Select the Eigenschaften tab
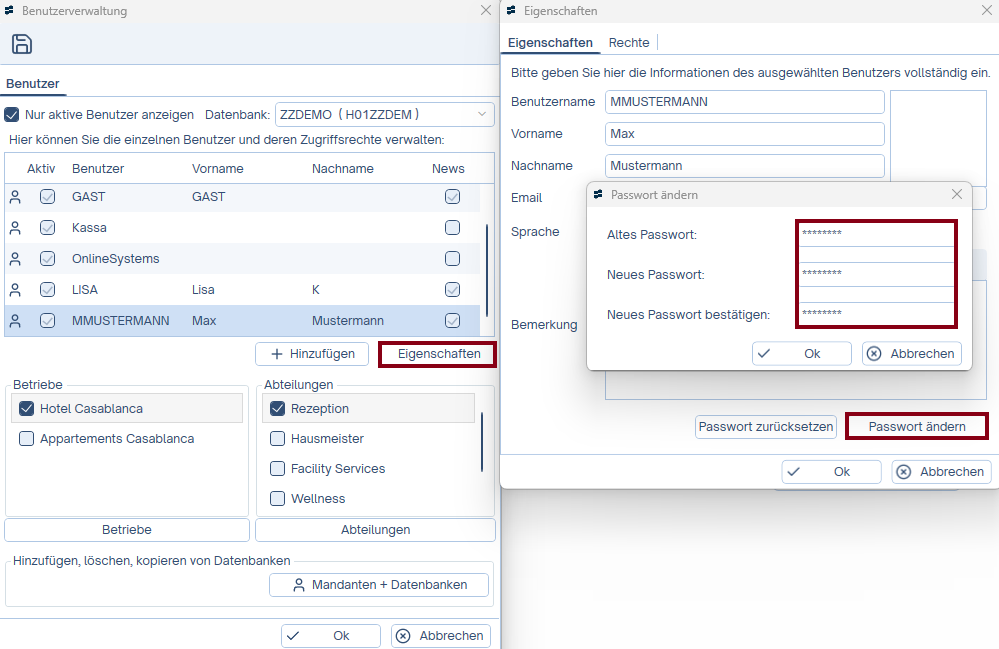999x649 pixels. click(550, 42)
